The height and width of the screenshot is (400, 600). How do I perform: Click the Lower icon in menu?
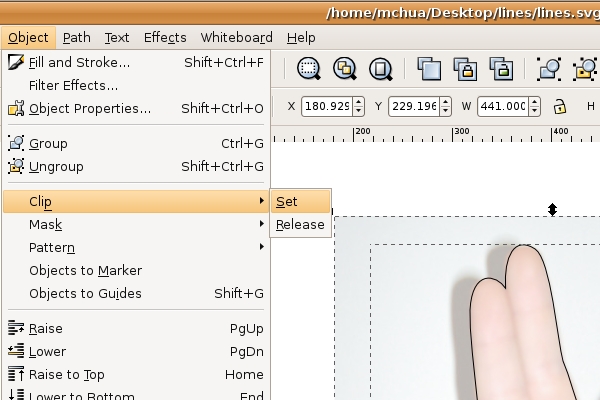click(16, 351)
